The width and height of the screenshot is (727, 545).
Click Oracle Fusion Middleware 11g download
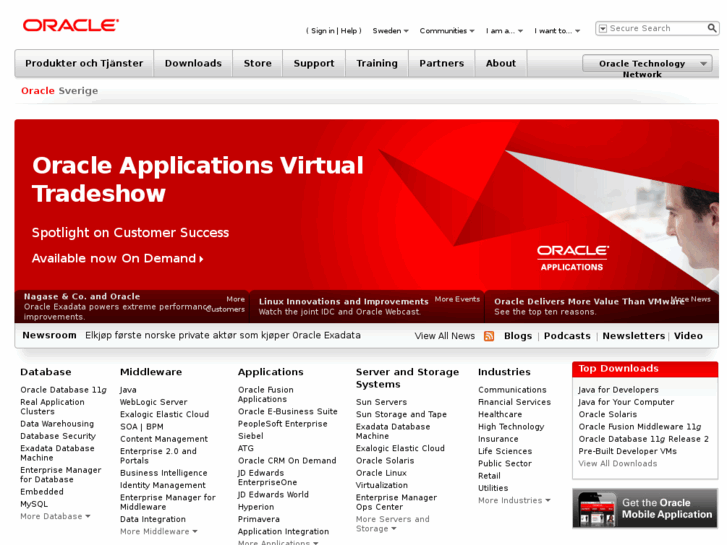pos(640,427)
